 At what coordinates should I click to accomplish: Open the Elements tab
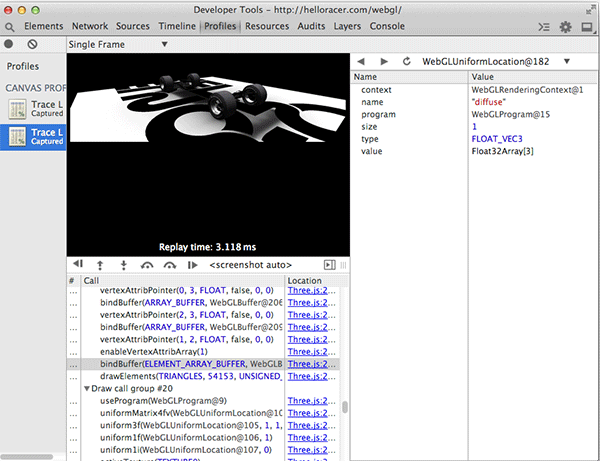coord(44,26)
